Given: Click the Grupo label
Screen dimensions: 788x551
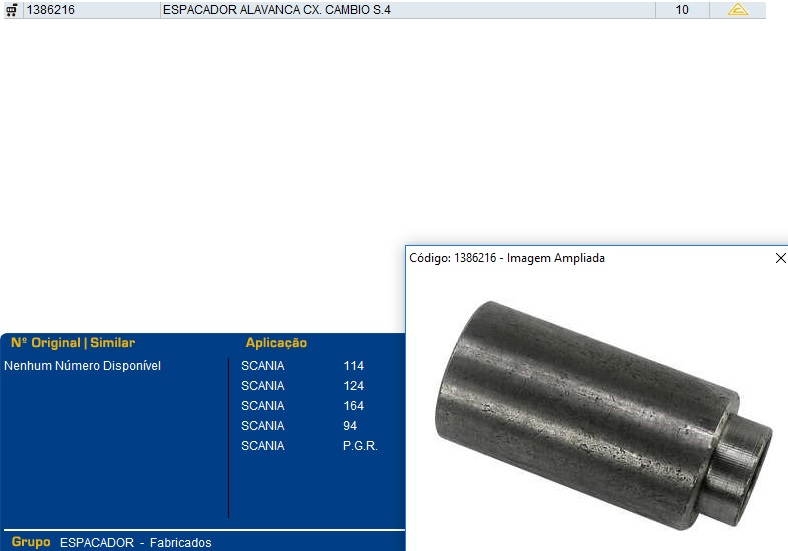Looking at the screenshot, I should [x=31, y=542].
